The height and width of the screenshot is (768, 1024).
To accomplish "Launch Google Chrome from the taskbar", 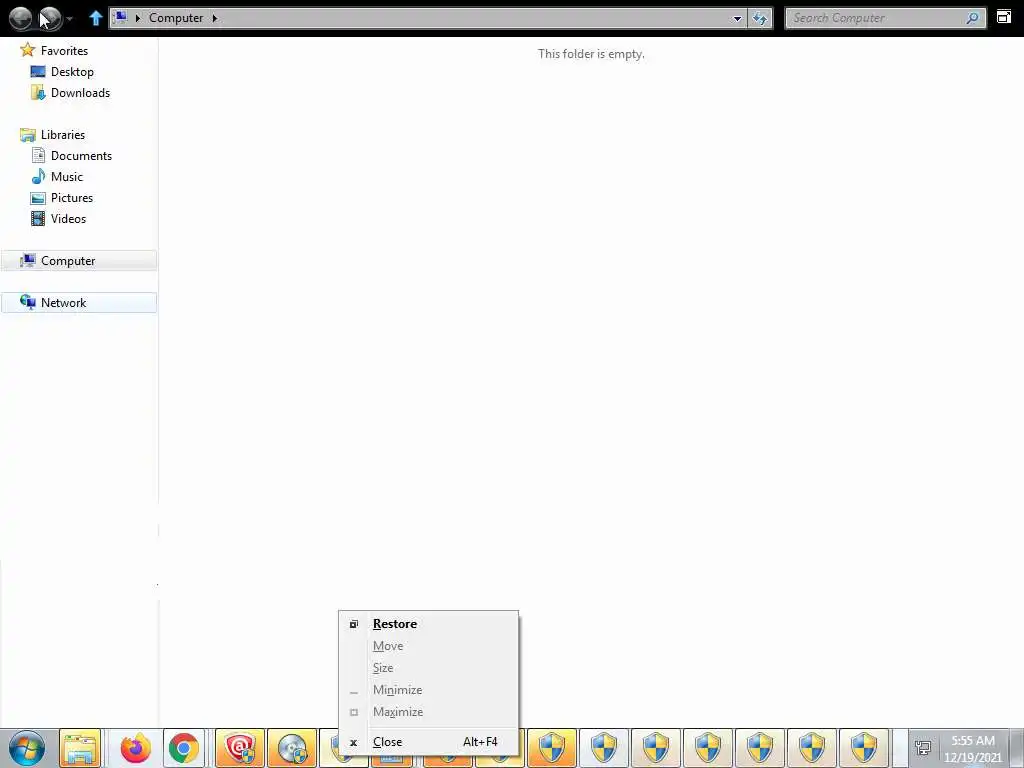I will pyautogui.click(x=184, y=748).
